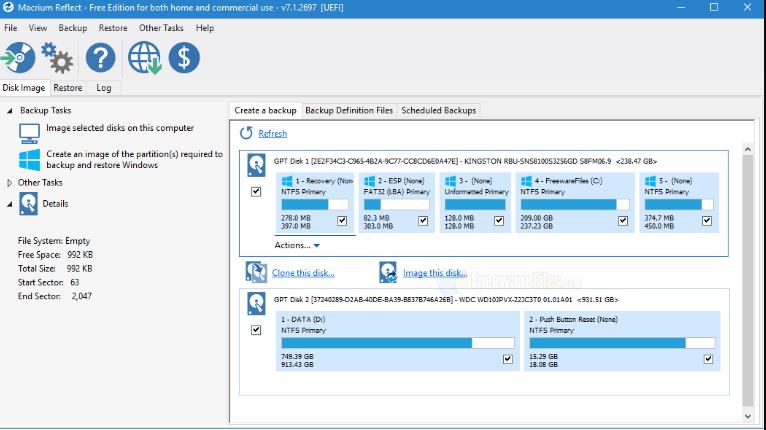Screen dimensions: 766x430
Task: Open the View menu
Action: pyautogui.click(x=38, y=28)
